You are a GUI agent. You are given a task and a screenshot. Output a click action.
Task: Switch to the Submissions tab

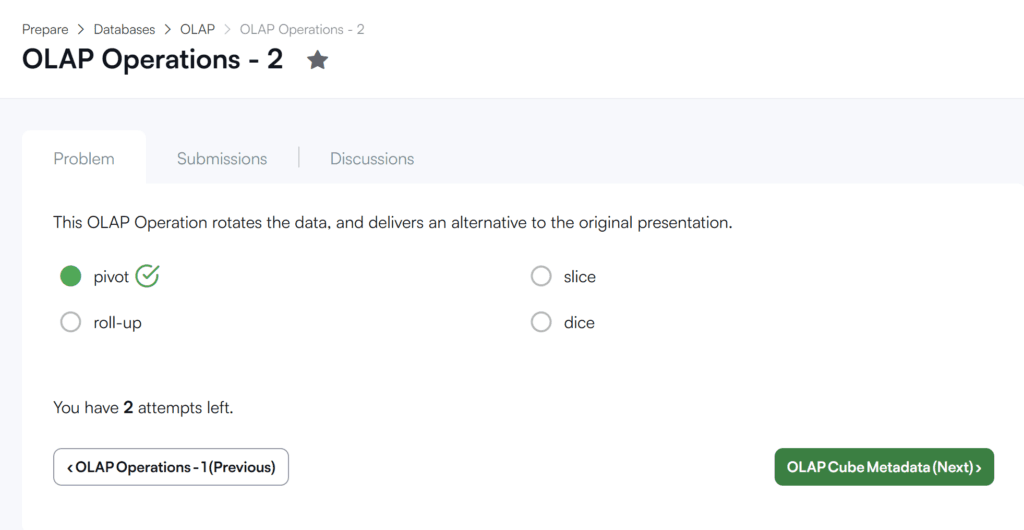pyautogui.click(x=222, y=159)
